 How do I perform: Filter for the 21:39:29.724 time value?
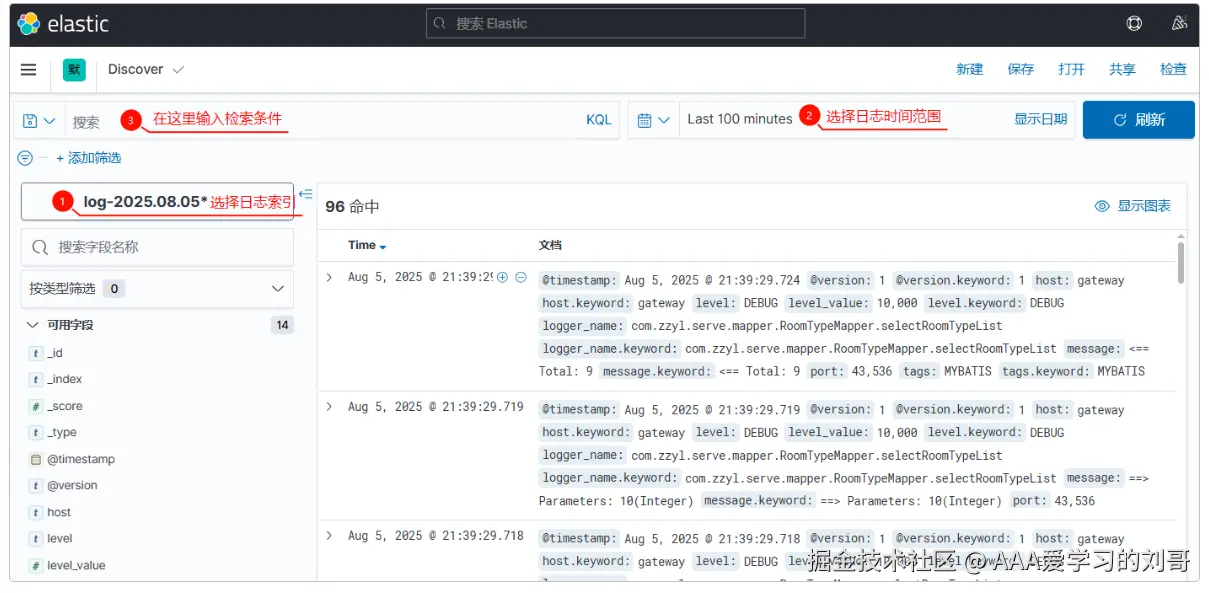tap(503, 277)
